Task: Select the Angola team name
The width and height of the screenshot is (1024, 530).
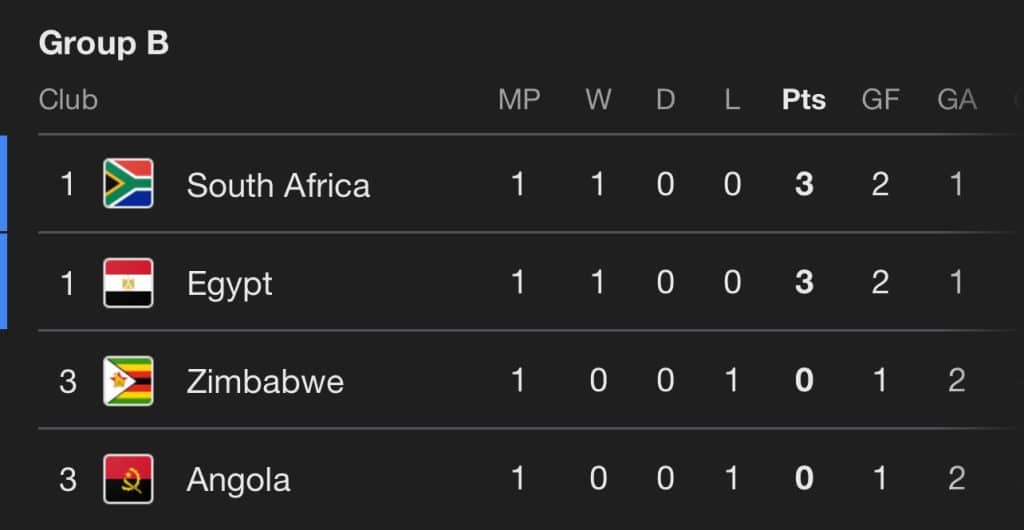Action: tap(238, 480)
